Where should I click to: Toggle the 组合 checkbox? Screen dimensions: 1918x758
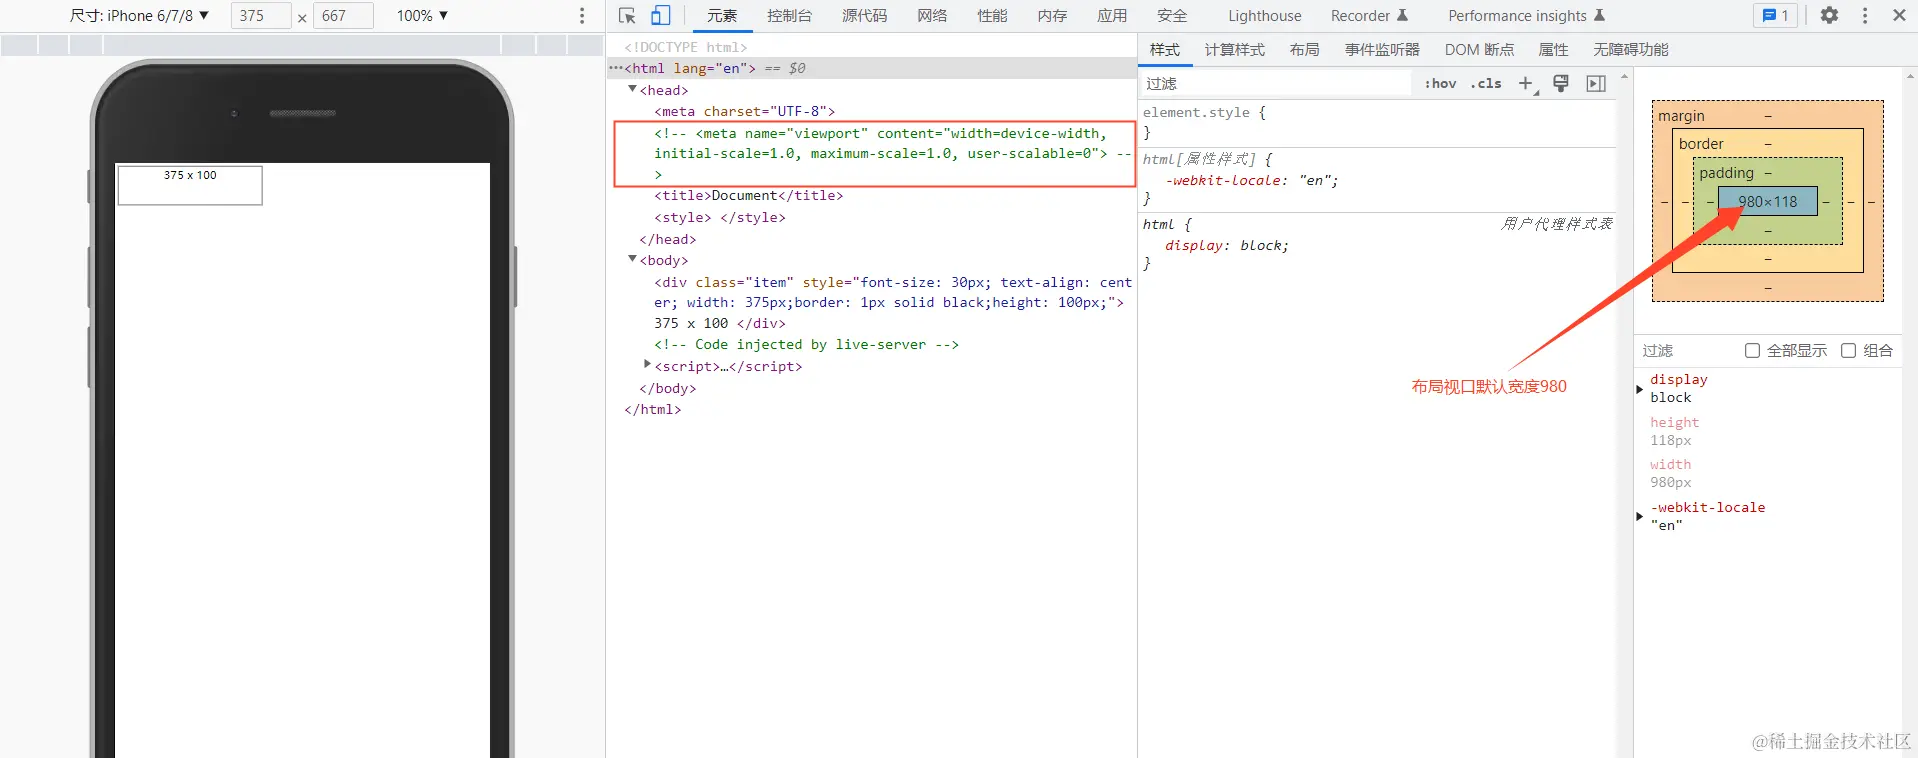1848,351
